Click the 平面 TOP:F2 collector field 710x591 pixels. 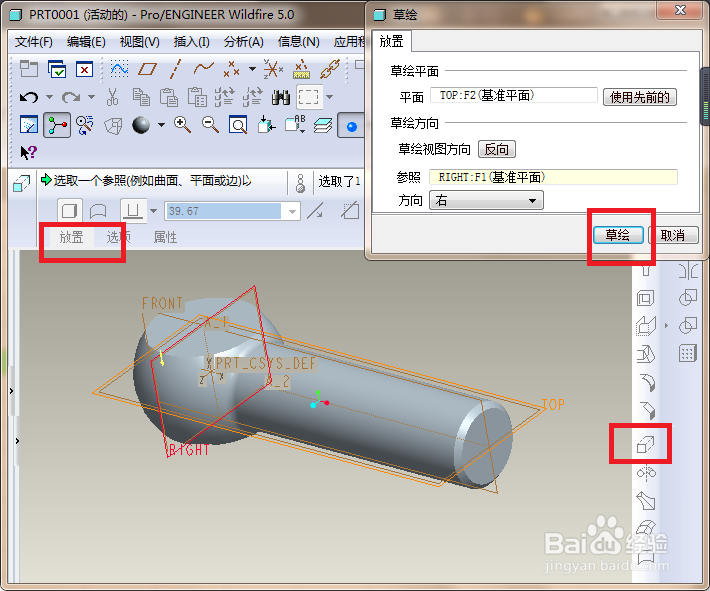513,96
